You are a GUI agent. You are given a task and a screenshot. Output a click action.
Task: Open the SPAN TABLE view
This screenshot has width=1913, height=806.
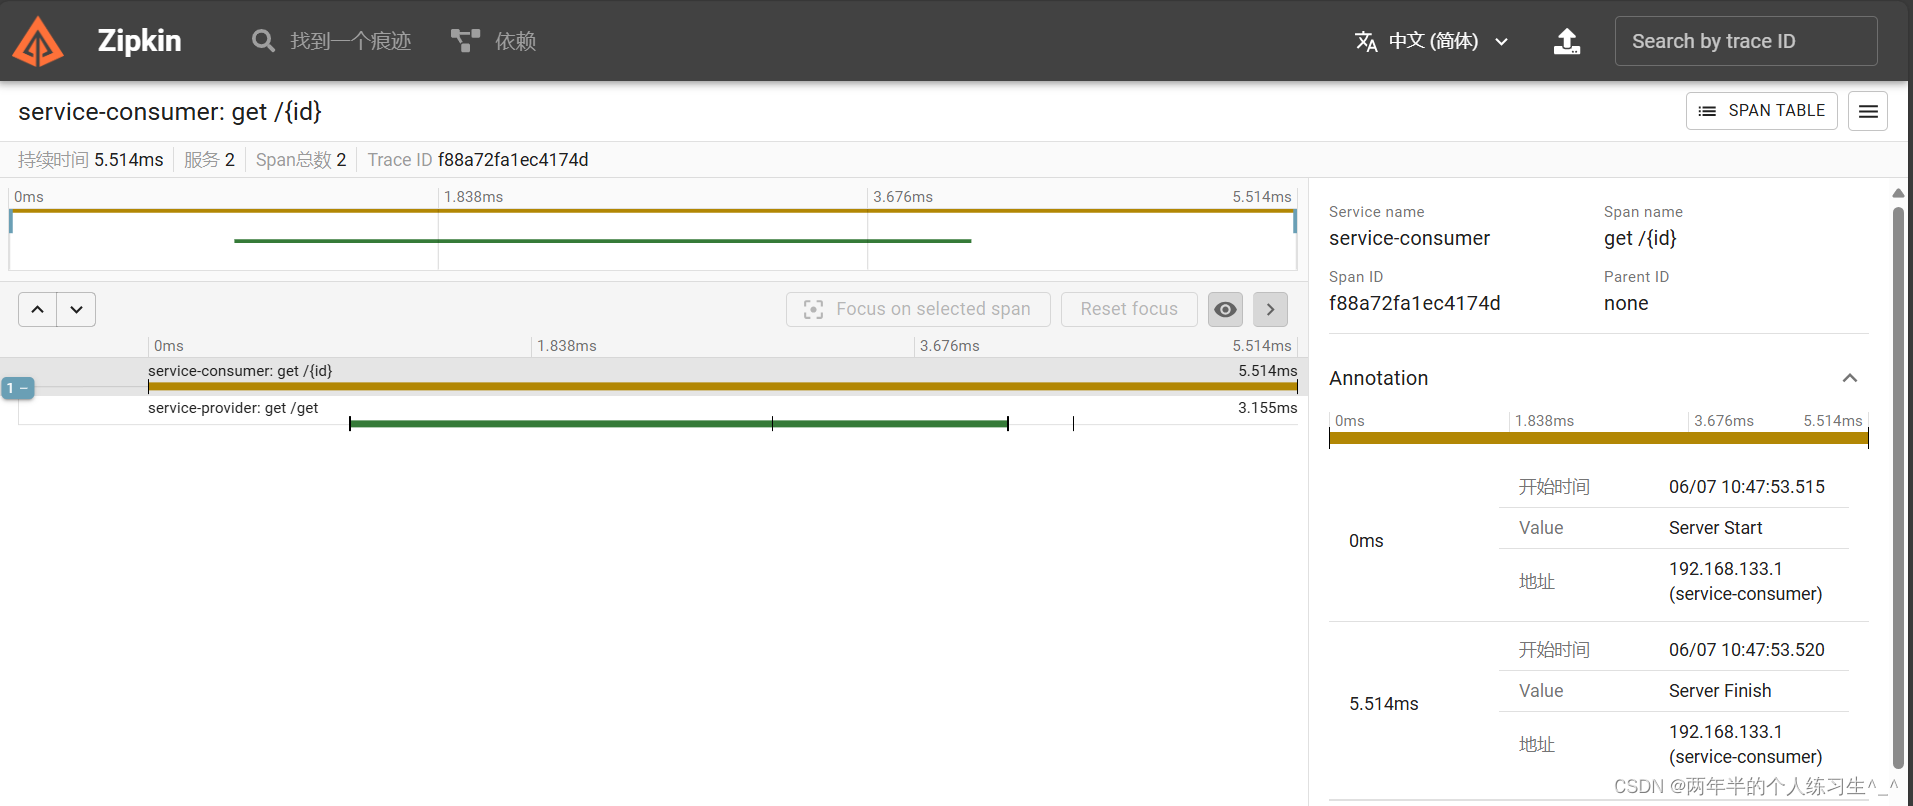point(1761,111)
